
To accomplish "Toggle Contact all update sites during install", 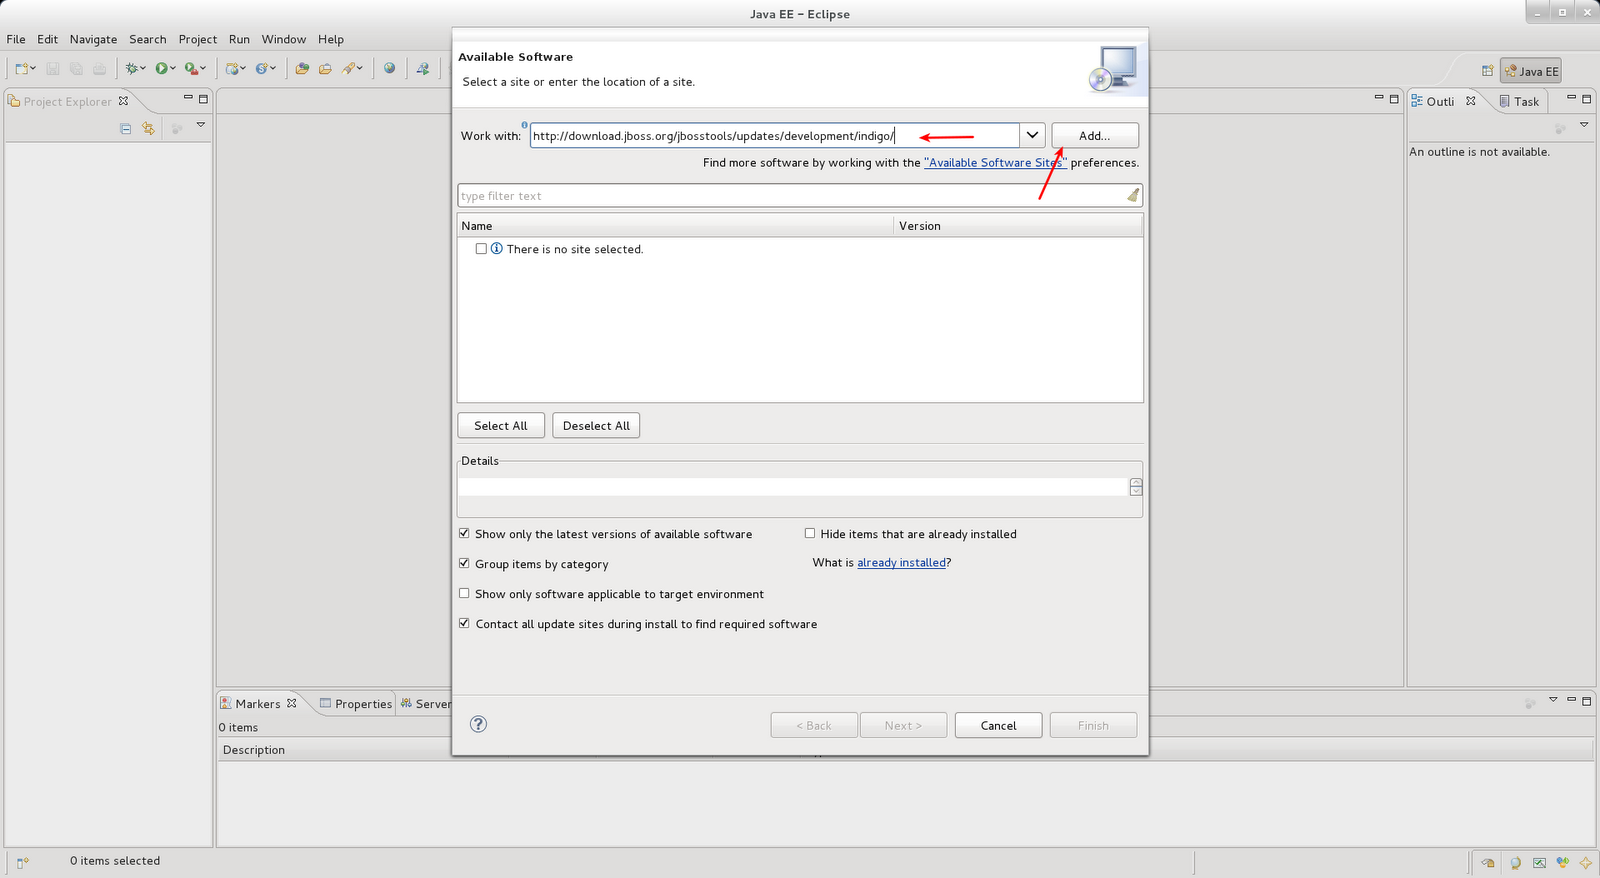I will point(464,624).
